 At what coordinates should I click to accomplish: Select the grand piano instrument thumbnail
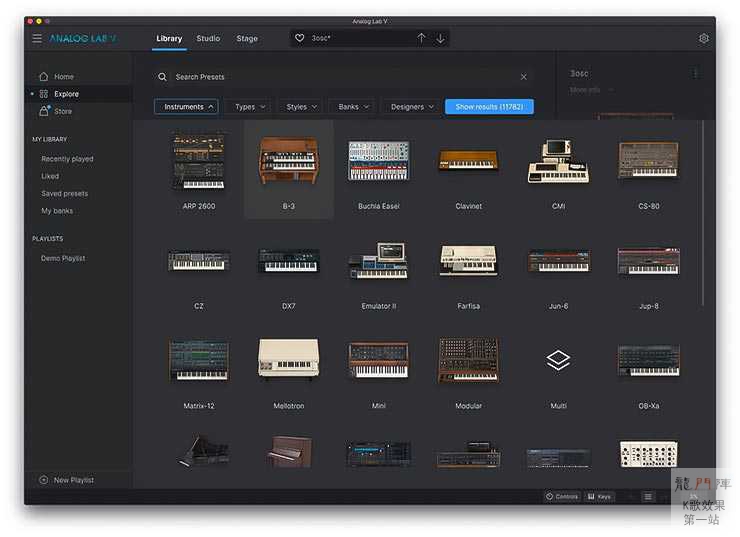pos(203,451)
